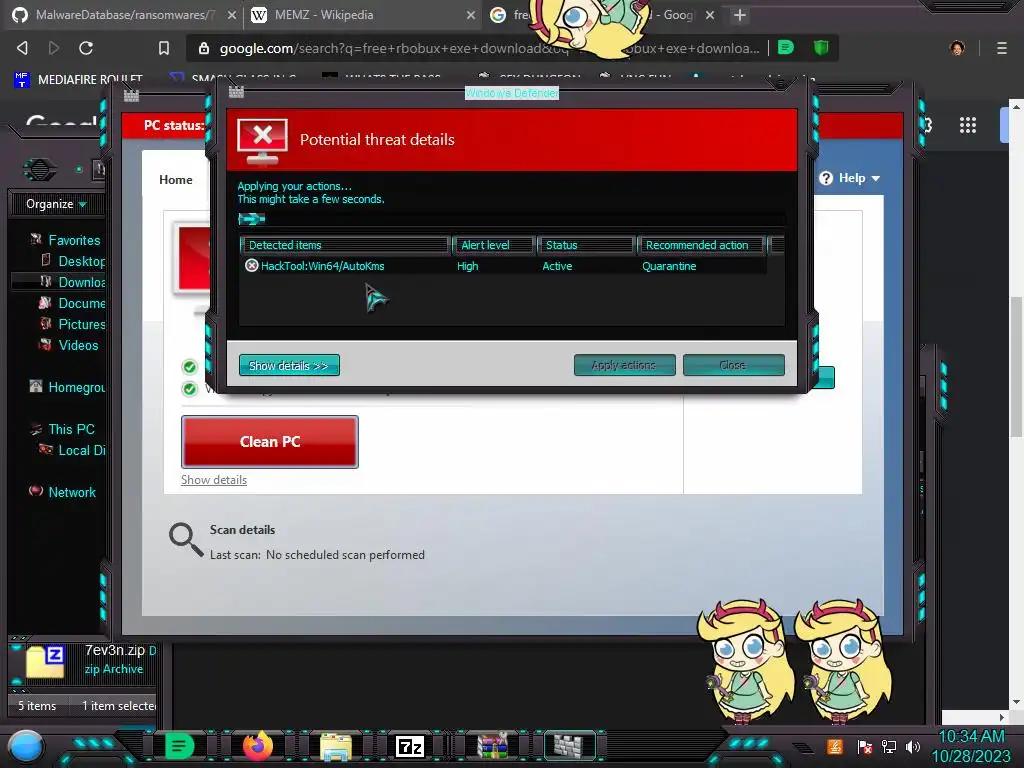This screenshot has height=768, width=1024.
Task: Sort by Detected items column
Action: pyautogui.click(x=345, y=245)
